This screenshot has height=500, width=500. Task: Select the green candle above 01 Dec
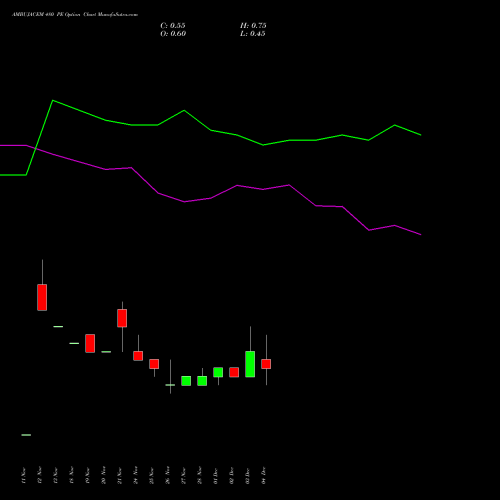pyautogui.click(x=218, y=372)
